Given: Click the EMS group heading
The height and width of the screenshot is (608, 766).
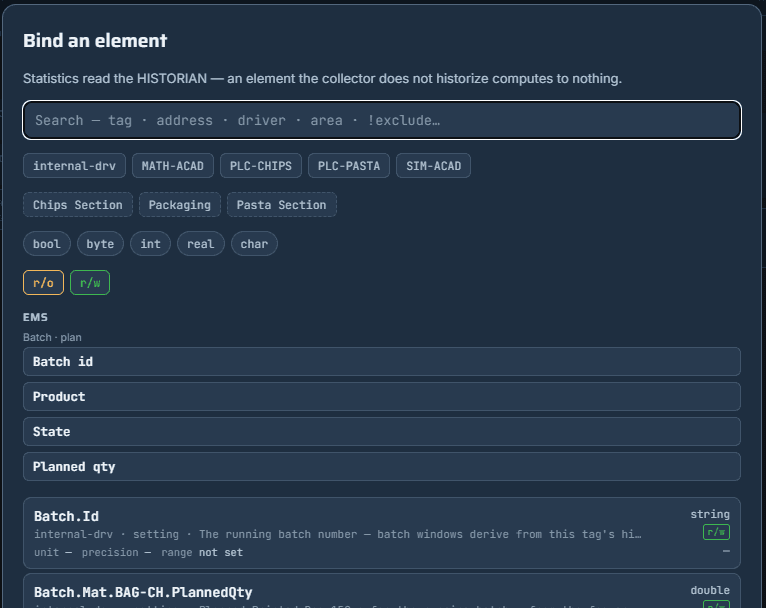Looking at the screenshot, I should click(x=35, y=317).
